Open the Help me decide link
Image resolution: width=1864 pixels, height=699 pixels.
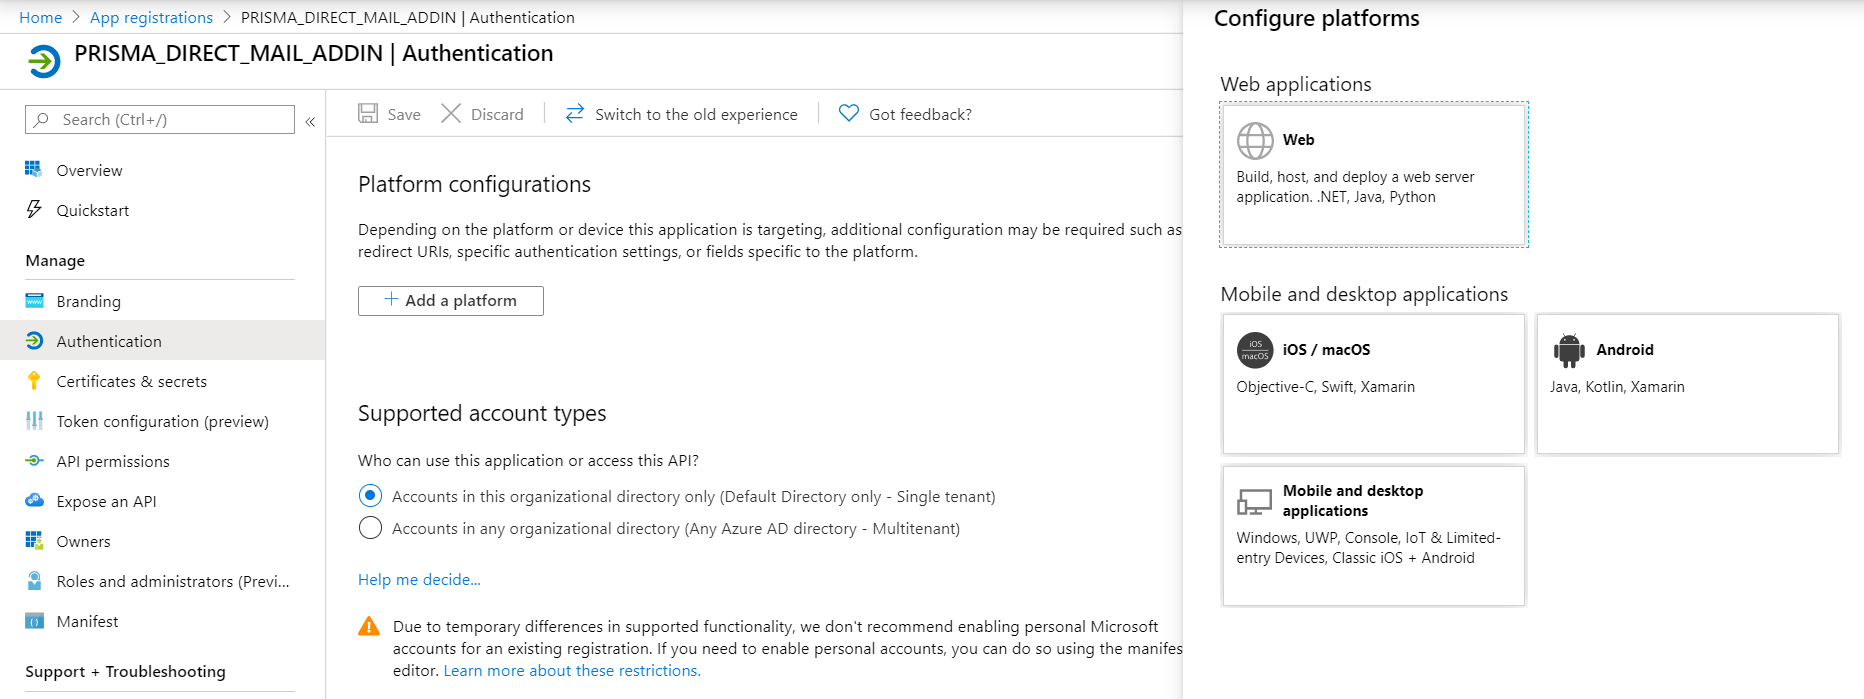(x=419, y=580)
